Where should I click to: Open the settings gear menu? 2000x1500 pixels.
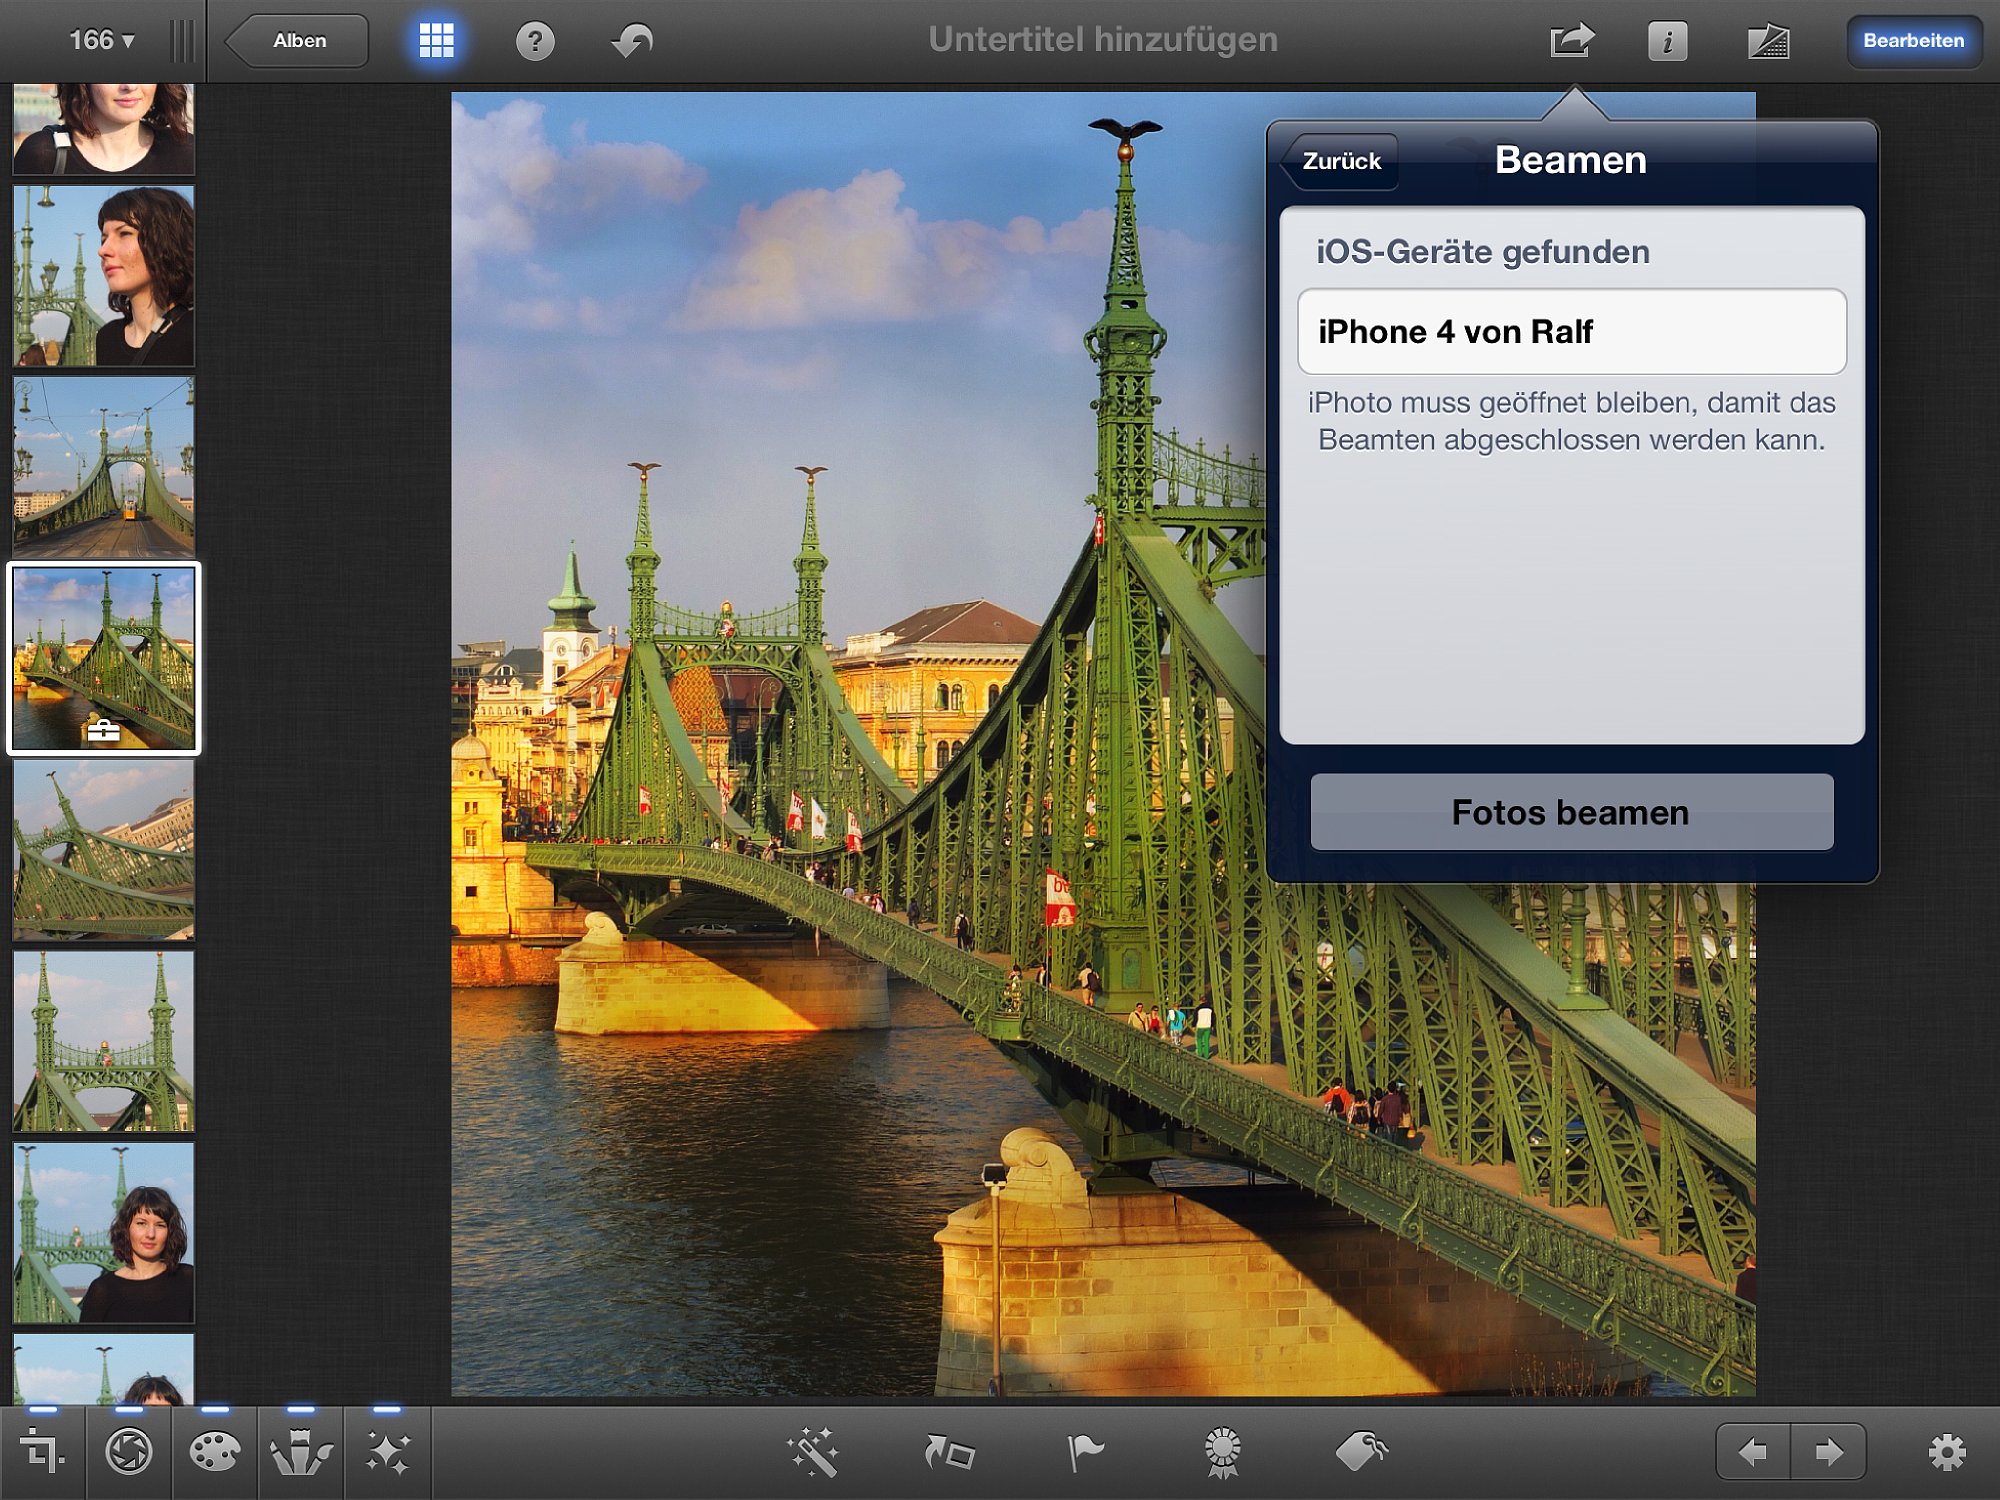(1946, 1452)
